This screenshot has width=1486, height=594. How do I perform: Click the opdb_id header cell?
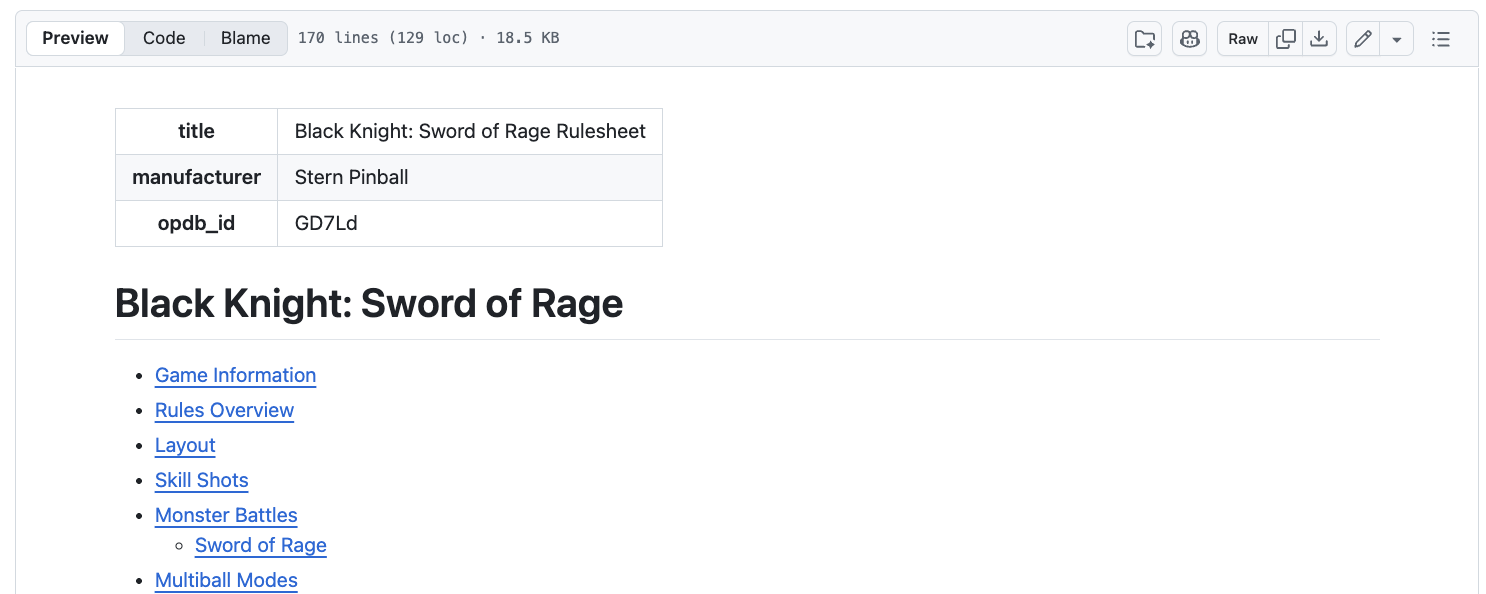[197, 223]
